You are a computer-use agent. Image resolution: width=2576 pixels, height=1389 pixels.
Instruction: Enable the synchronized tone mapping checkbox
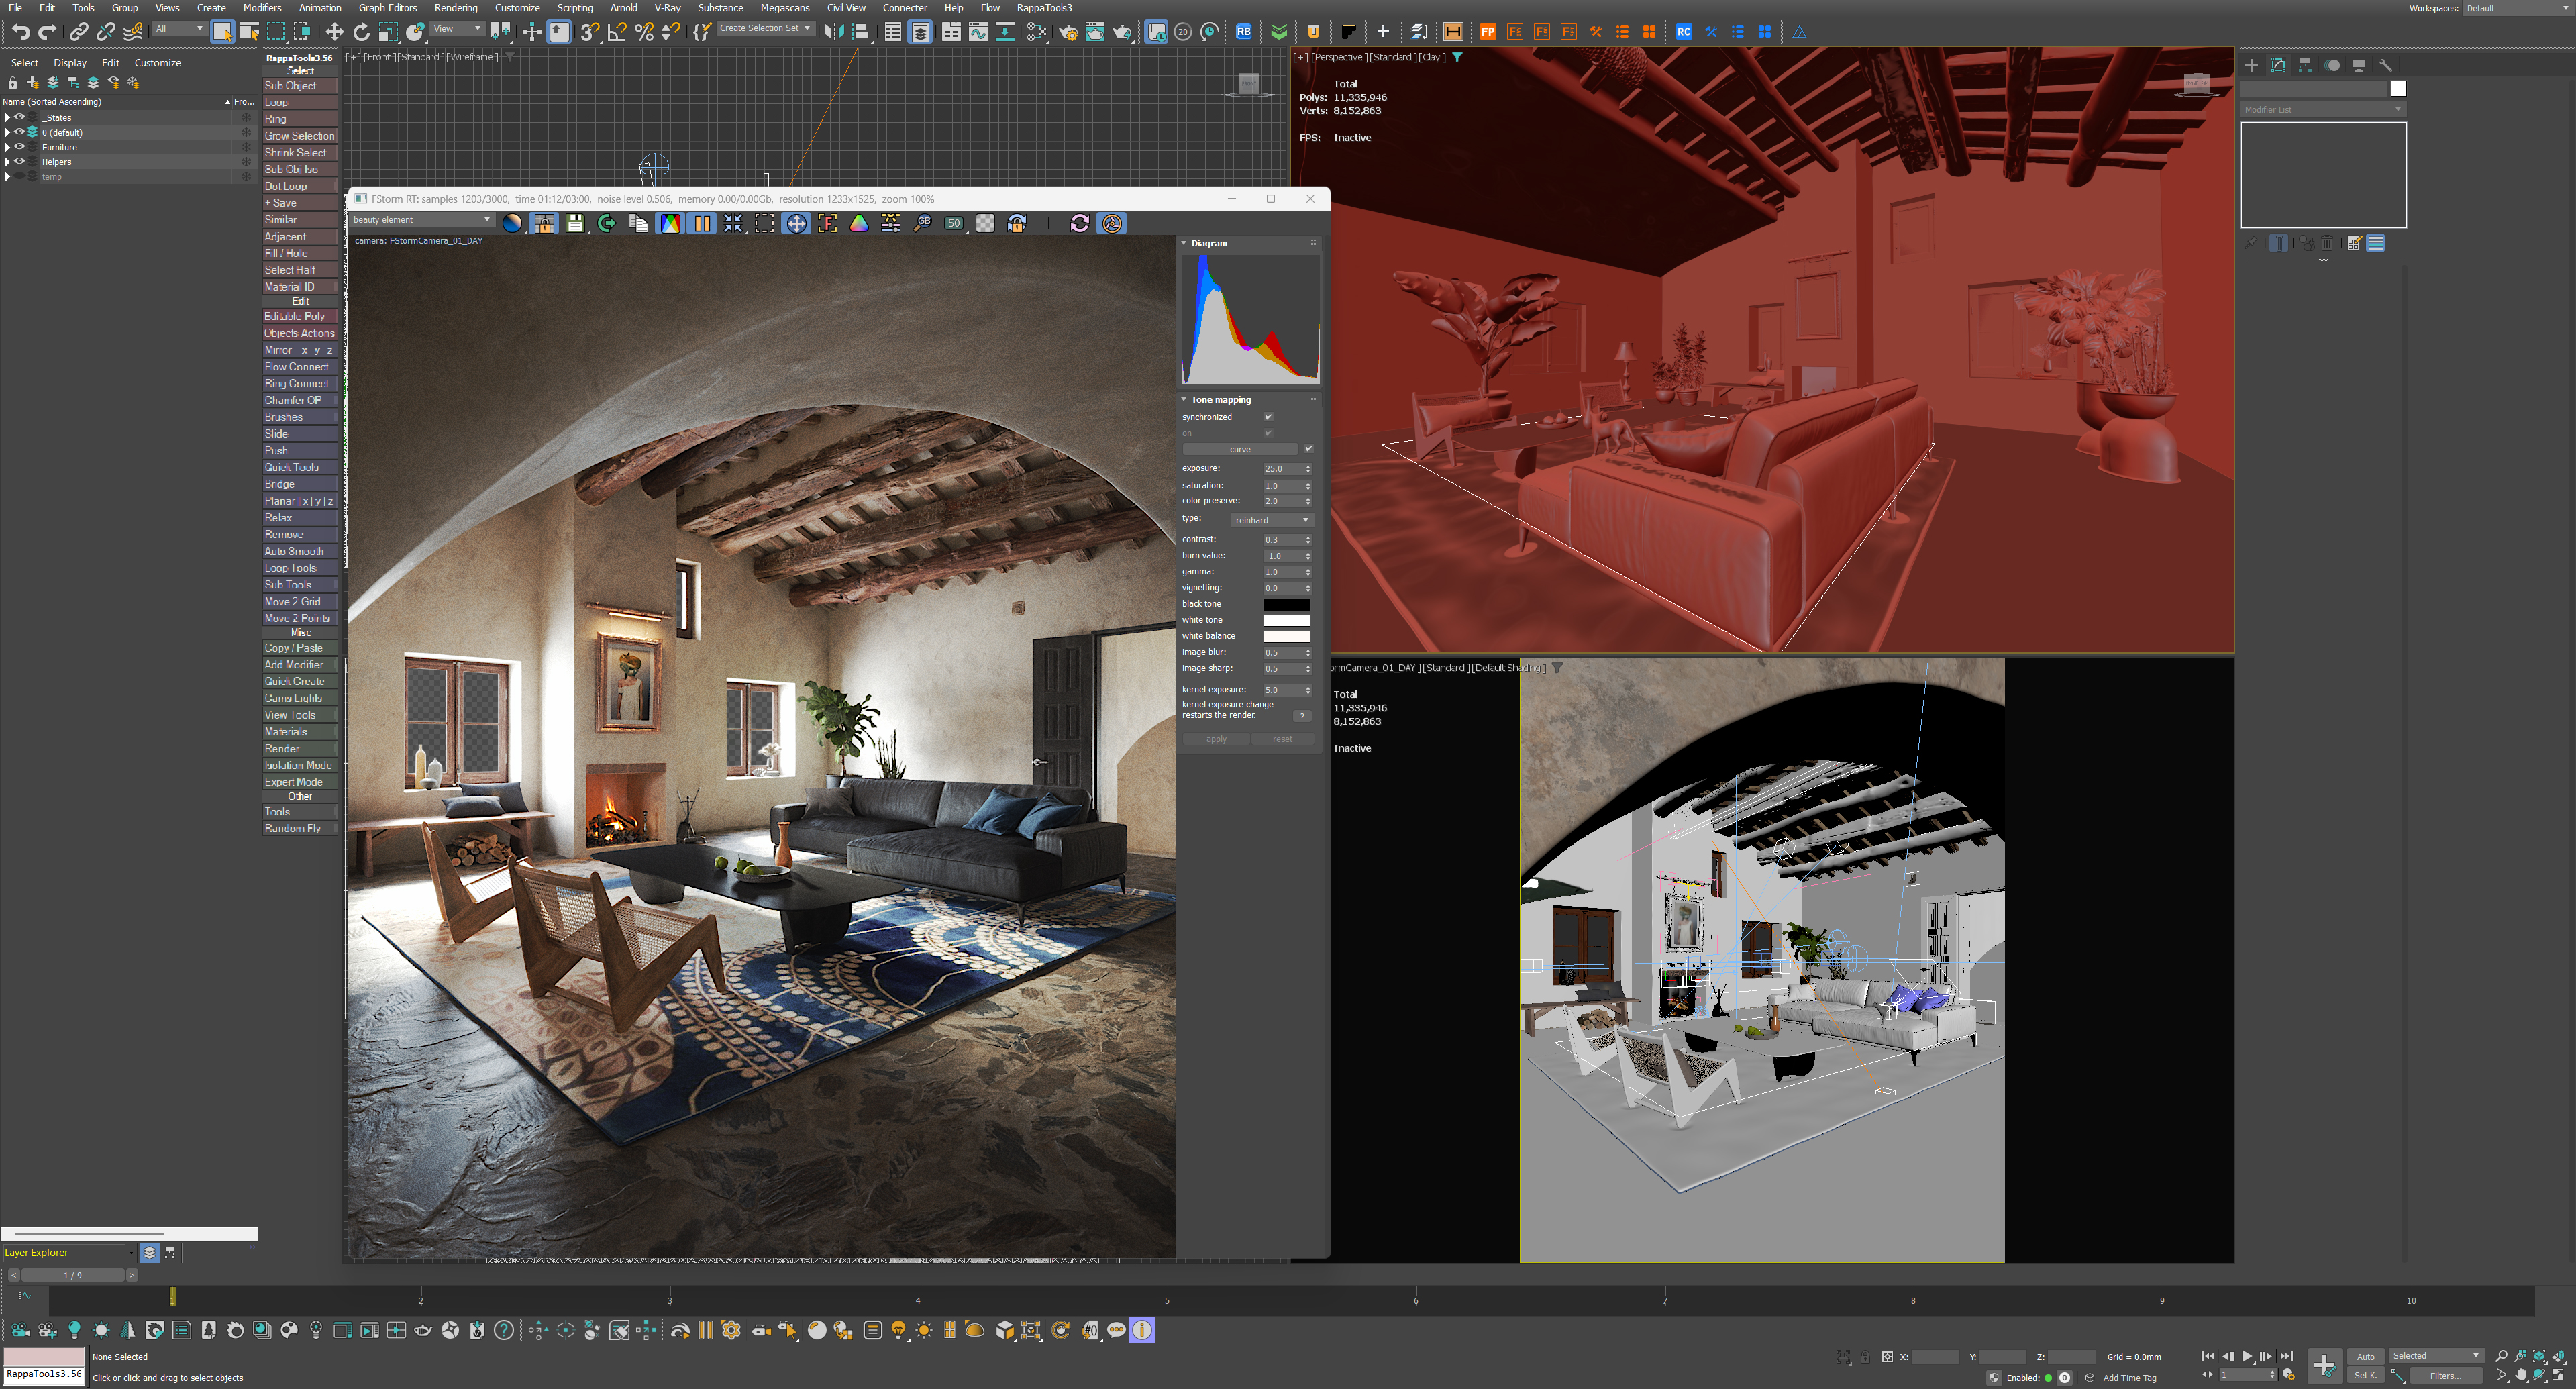click(x=1268, y=417)
